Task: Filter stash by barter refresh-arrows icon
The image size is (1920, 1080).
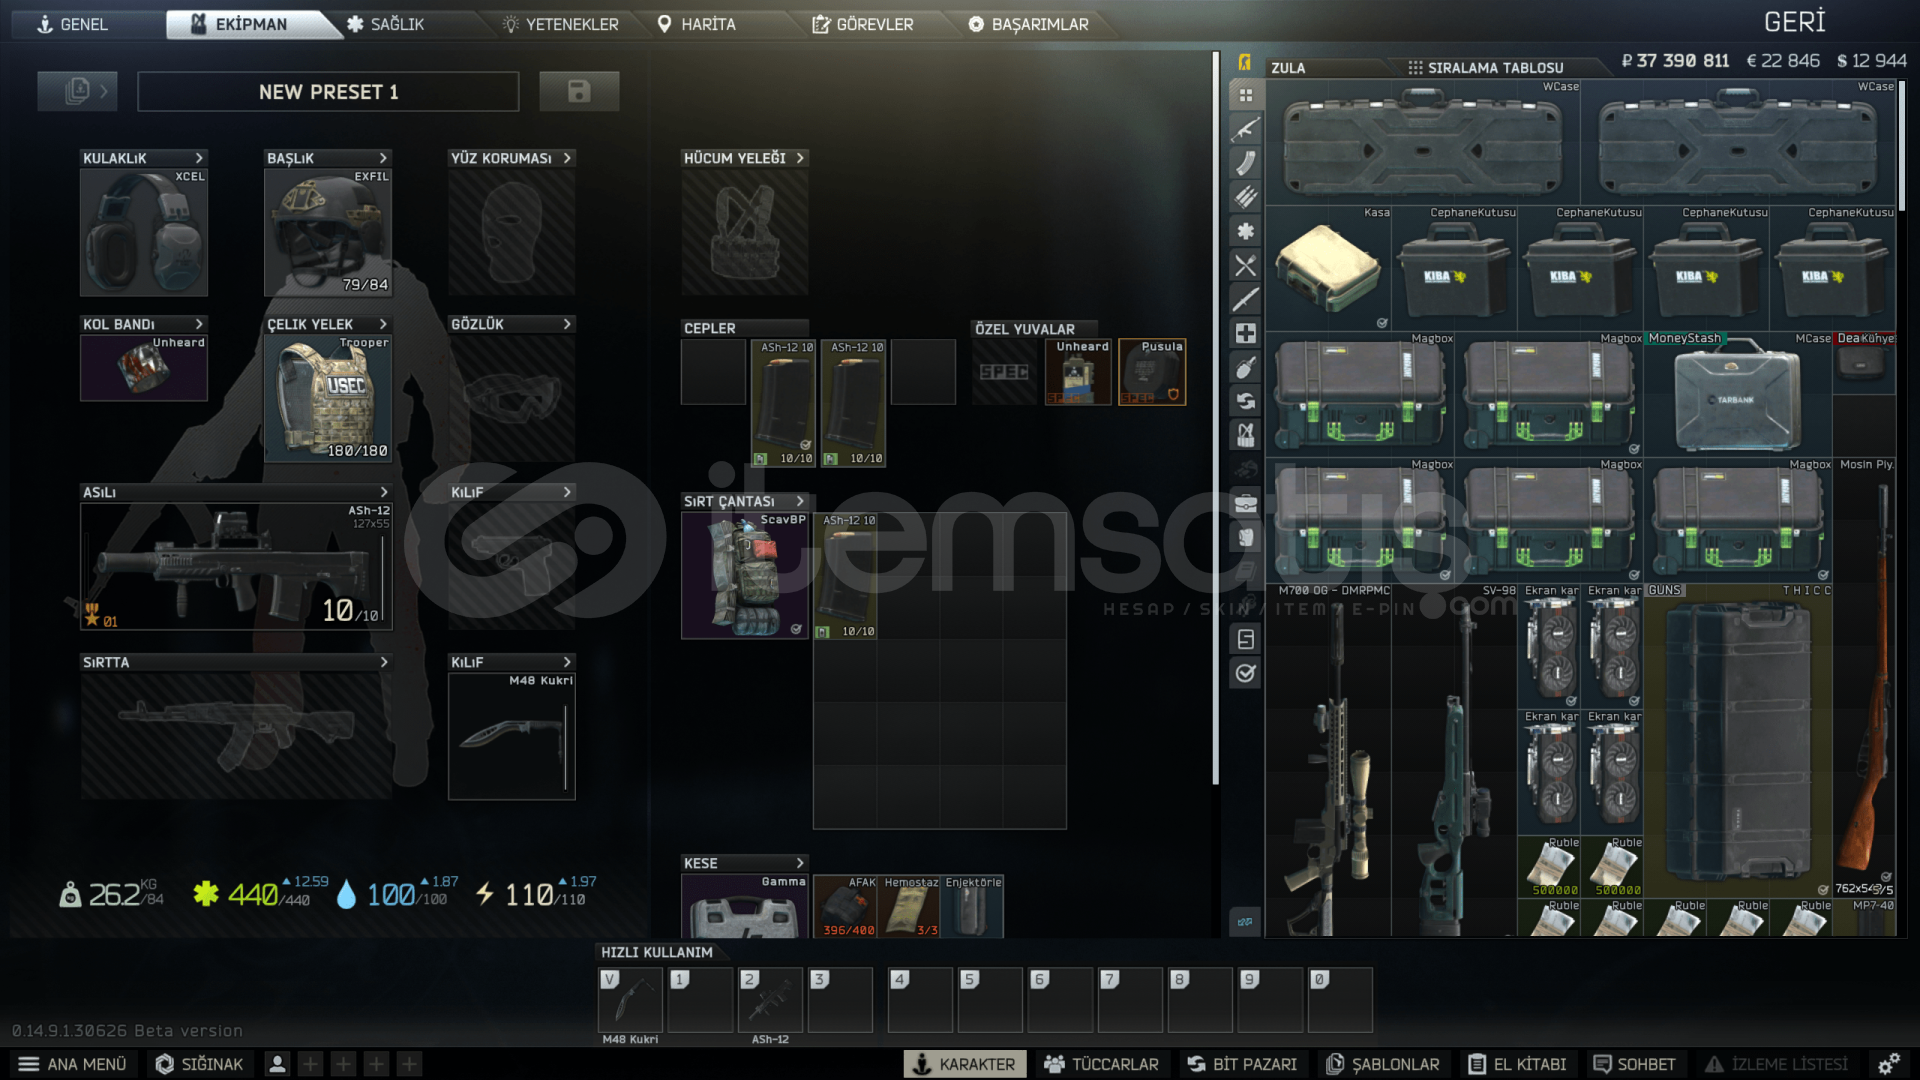Action: (1245, 401)
